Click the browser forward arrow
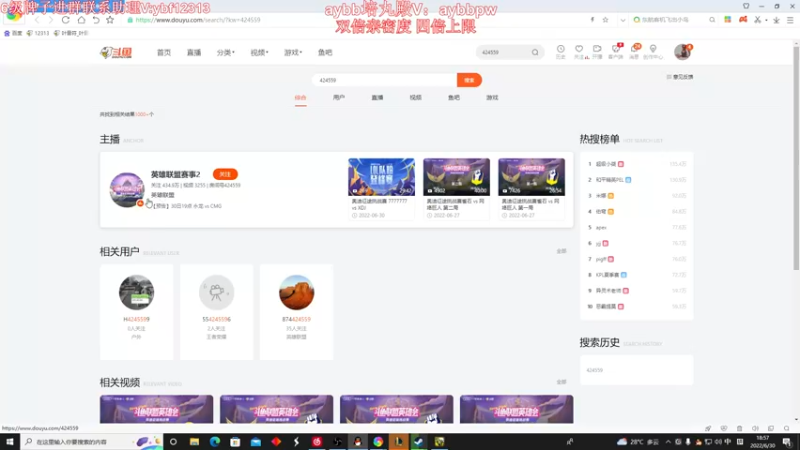The image size is (800, 450). click(51, 20)
